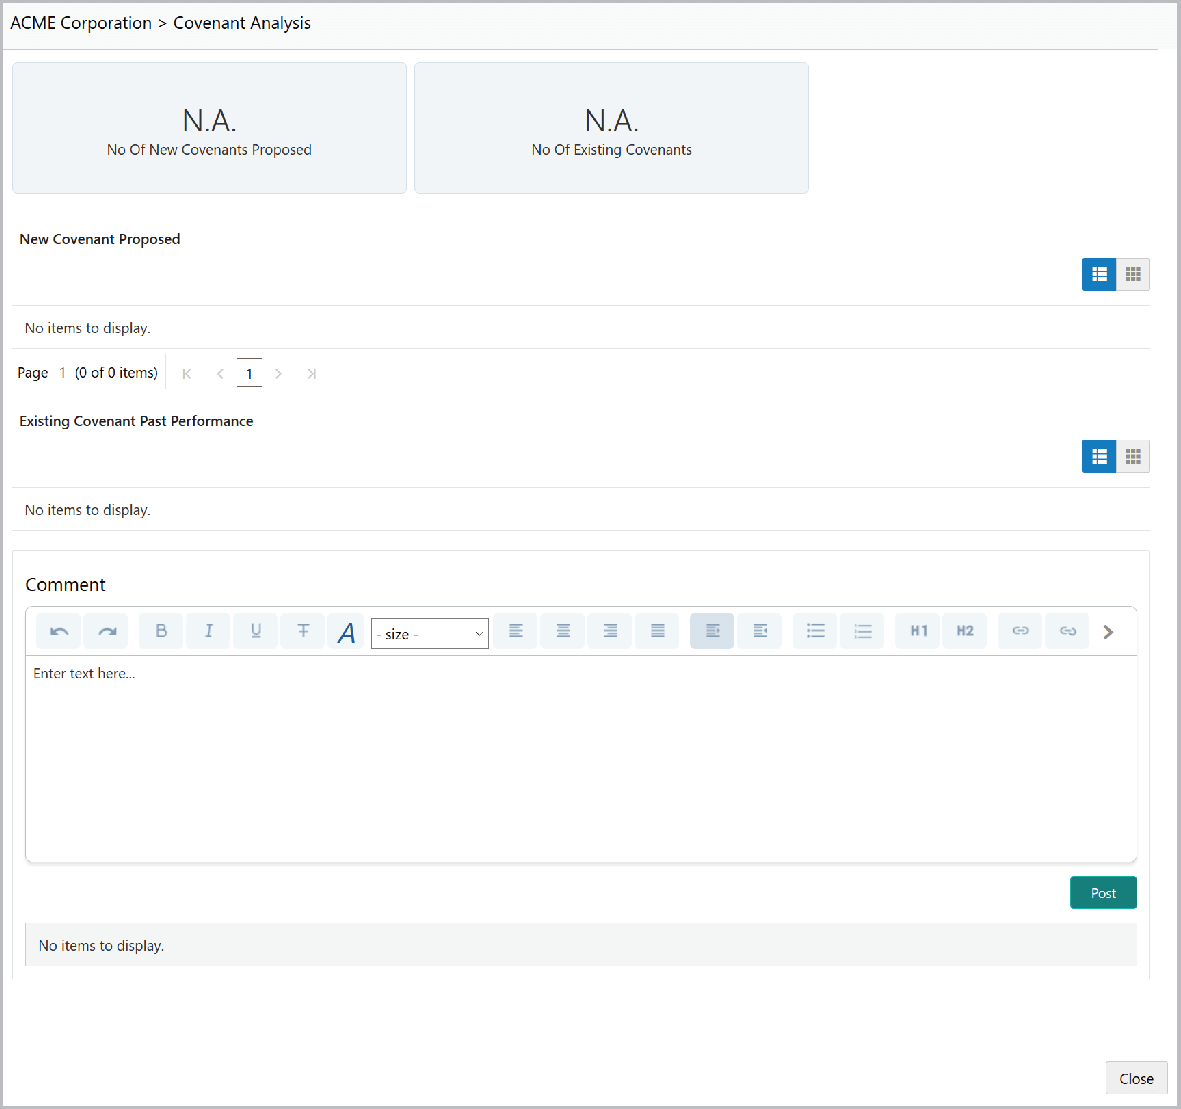Click the 'New Covenant Proposed' heading
This screenshot has height=1109, width=1181.
pyautogui.click(x=99, y=239)
